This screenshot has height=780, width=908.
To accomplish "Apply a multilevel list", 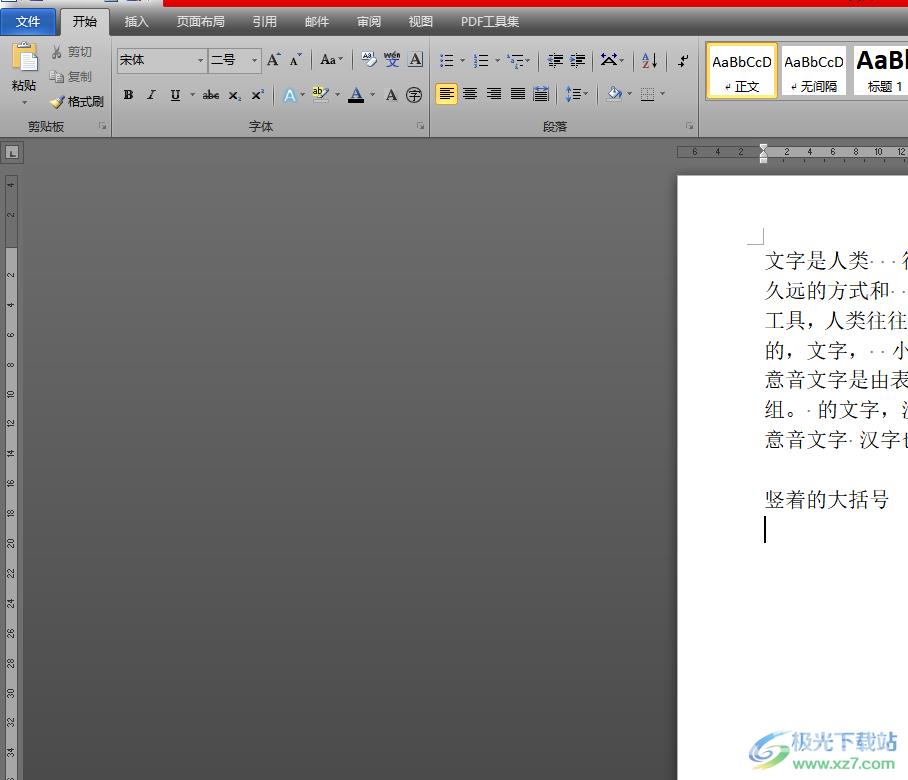I will (x=515, y=60).
